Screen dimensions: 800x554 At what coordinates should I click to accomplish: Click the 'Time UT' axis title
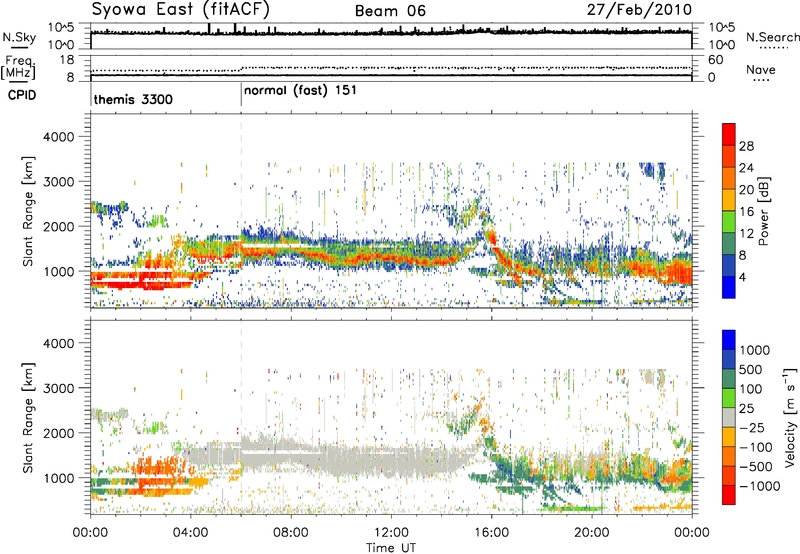click(x=391, y=548)
